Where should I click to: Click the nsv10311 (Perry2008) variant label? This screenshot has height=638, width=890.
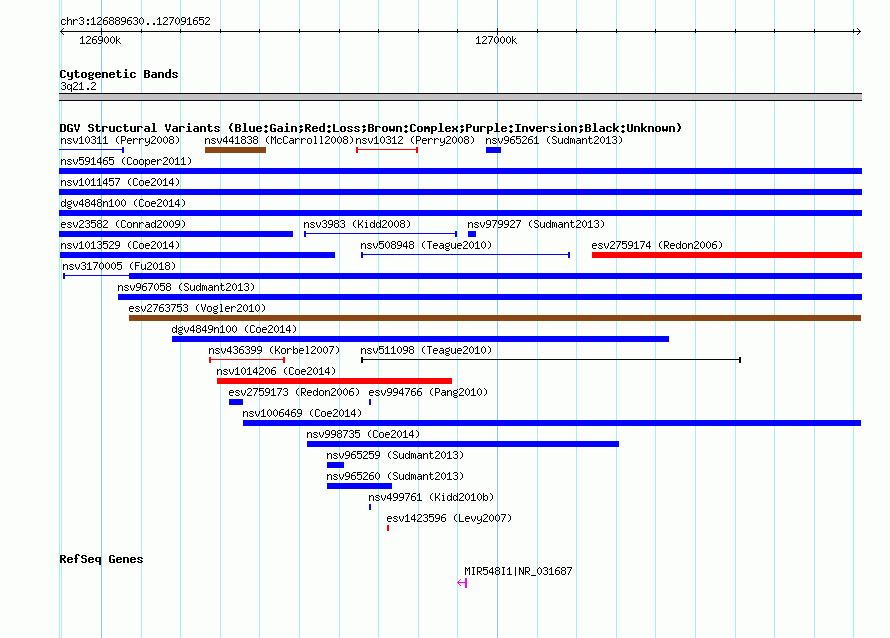[120, 140]
